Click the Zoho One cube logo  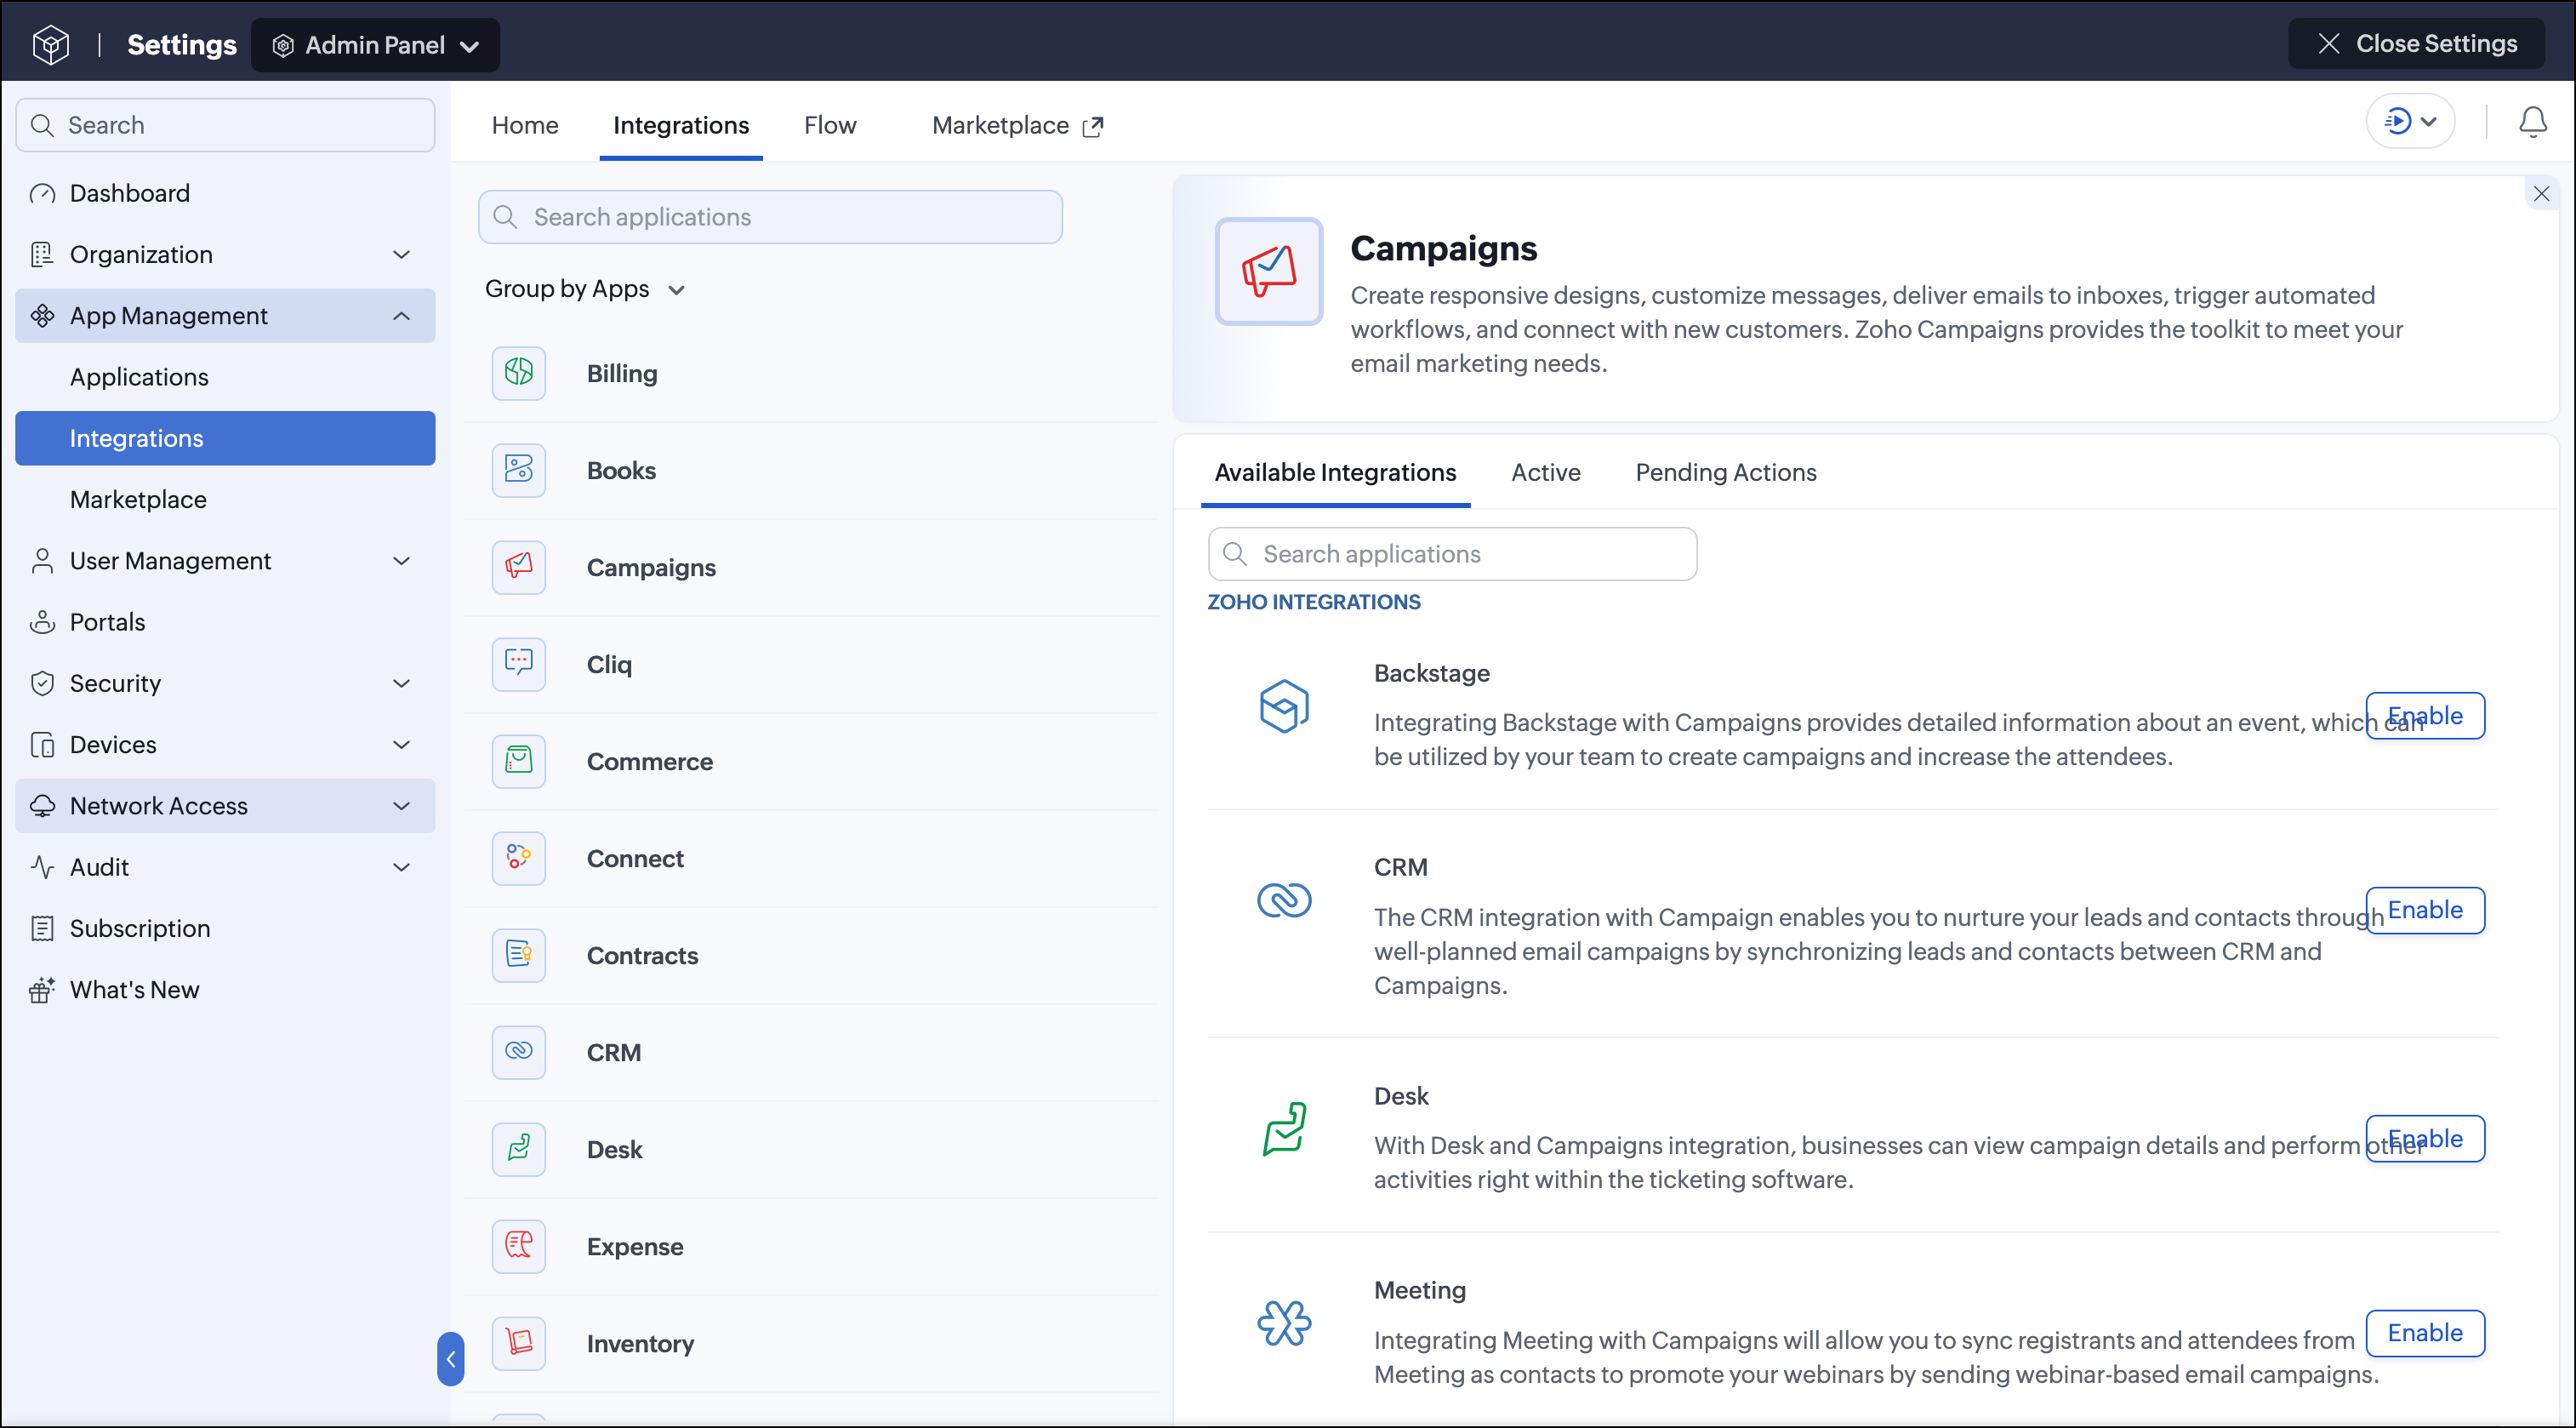click(50, 44)
